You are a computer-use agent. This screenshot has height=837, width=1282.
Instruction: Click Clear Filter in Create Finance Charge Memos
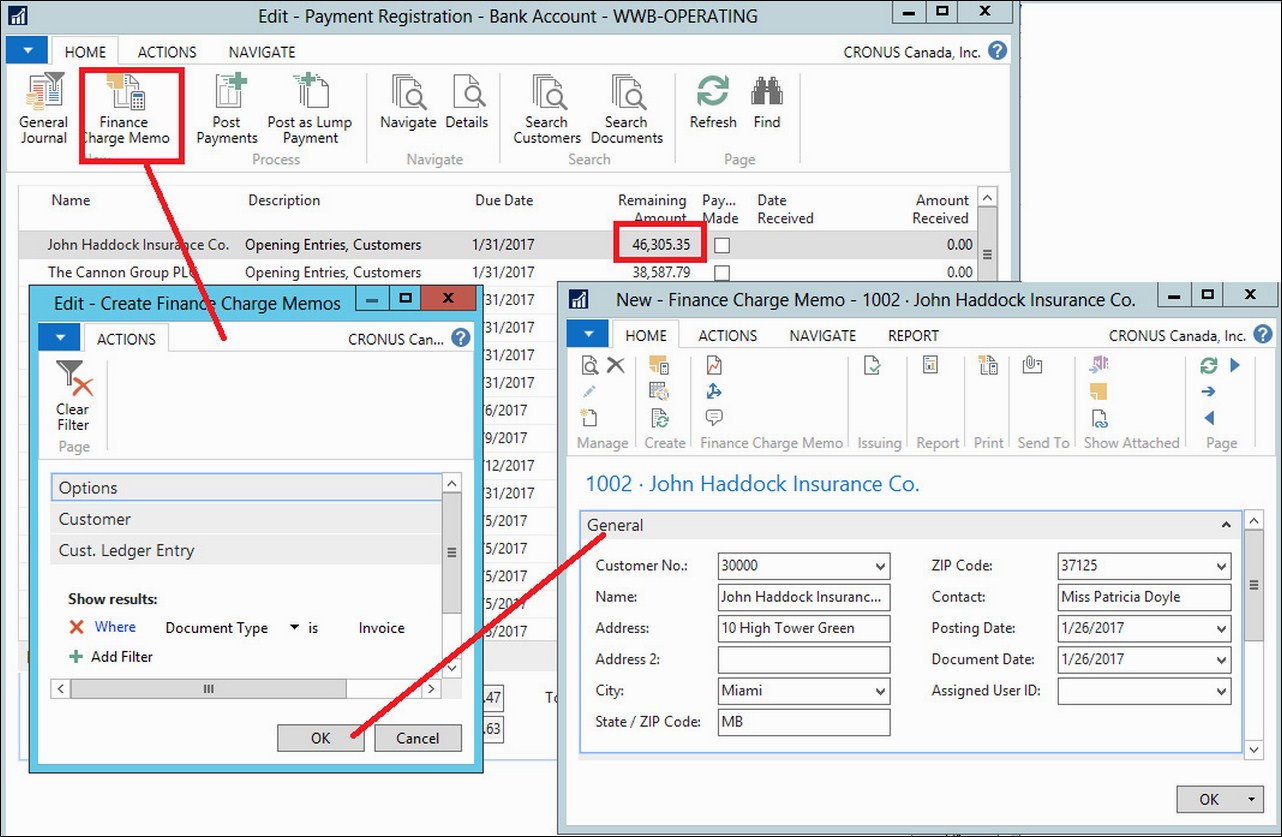[x=73, y=396]
